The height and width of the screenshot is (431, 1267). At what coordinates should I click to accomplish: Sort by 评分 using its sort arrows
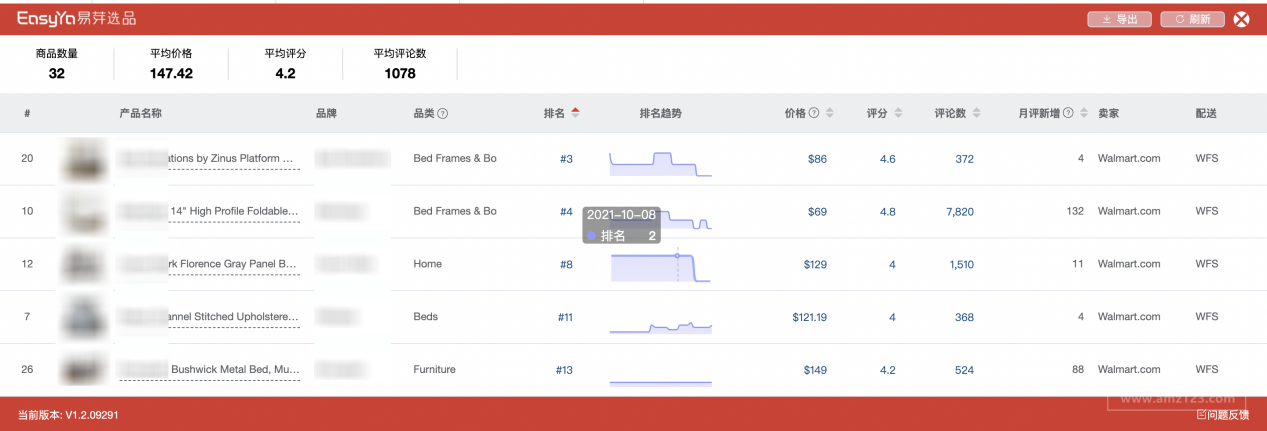pos(898,113)
